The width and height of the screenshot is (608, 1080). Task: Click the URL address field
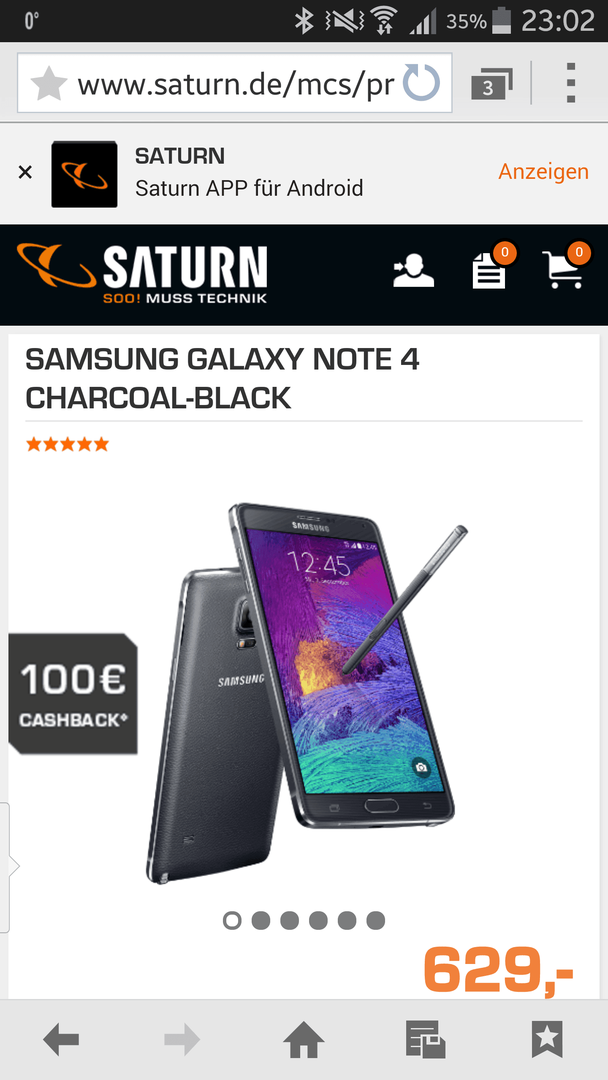point(235,83)
